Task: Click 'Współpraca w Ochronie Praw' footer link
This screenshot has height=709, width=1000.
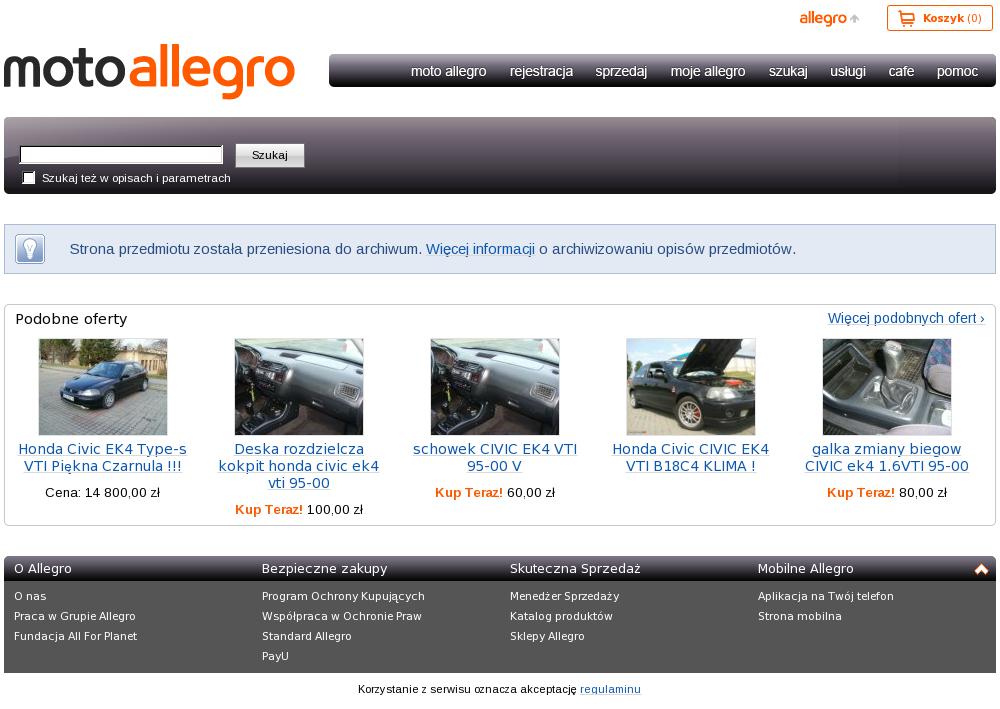Action: click(342, 616)
